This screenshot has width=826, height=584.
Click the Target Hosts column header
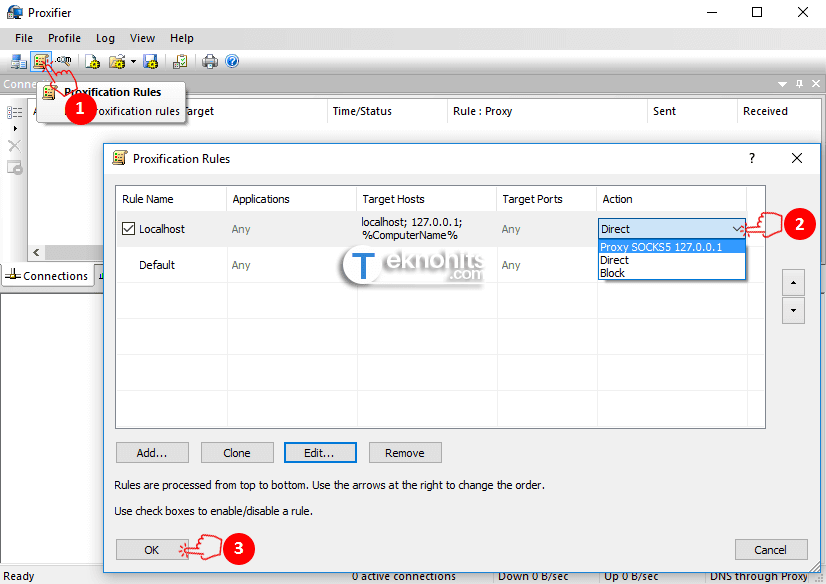pyautogui.click(x=426, y=199)
